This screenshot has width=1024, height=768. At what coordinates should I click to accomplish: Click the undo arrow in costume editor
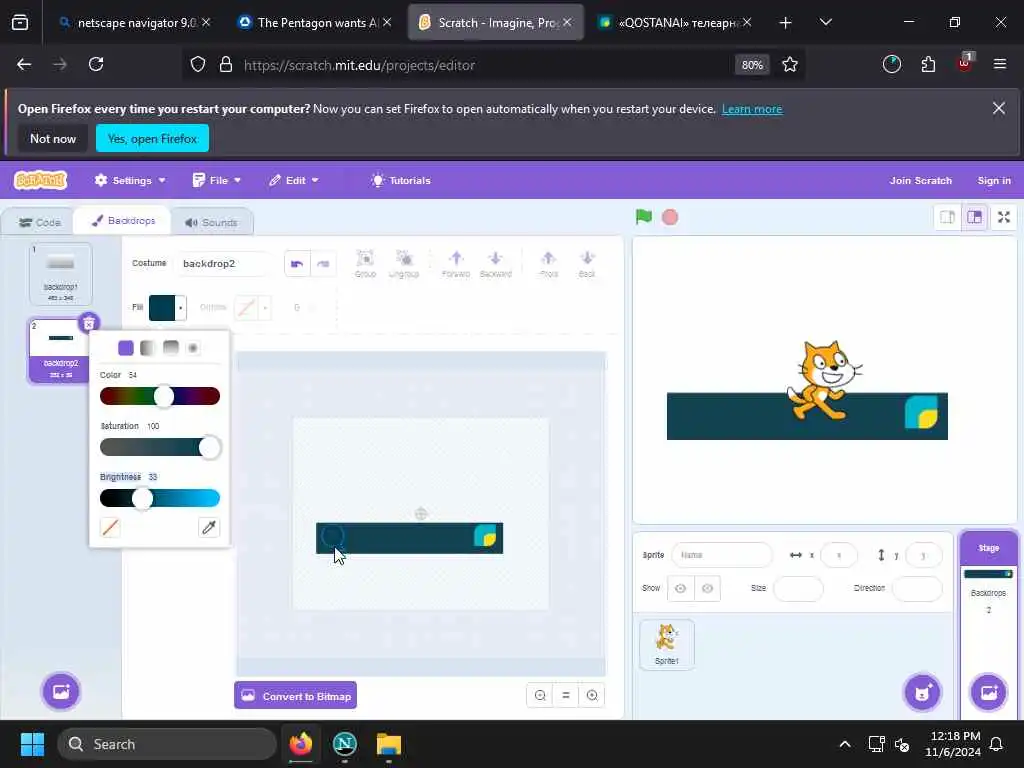coord(297,264)
